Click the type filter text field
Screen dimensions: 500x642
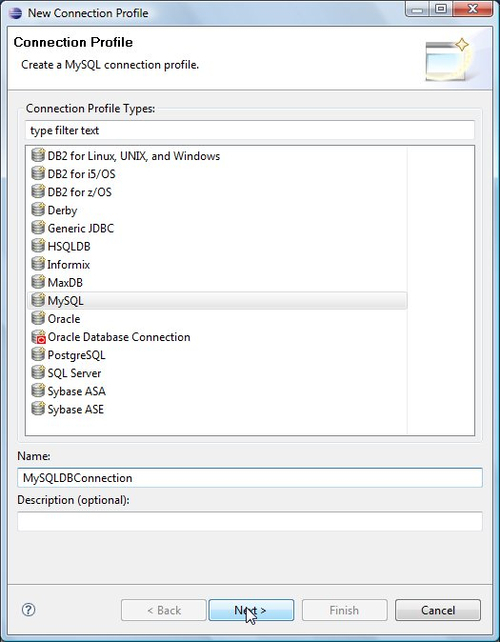250,130
